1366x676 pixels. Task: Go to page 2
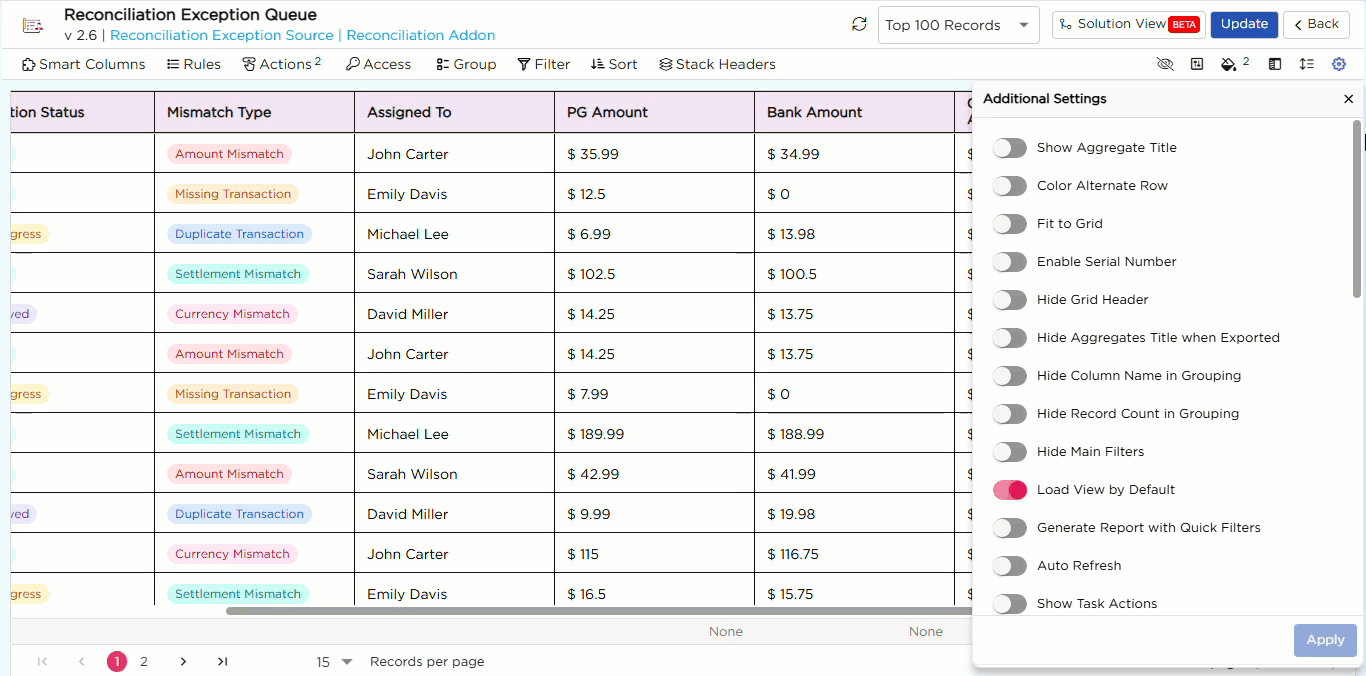tap(144, 661)
